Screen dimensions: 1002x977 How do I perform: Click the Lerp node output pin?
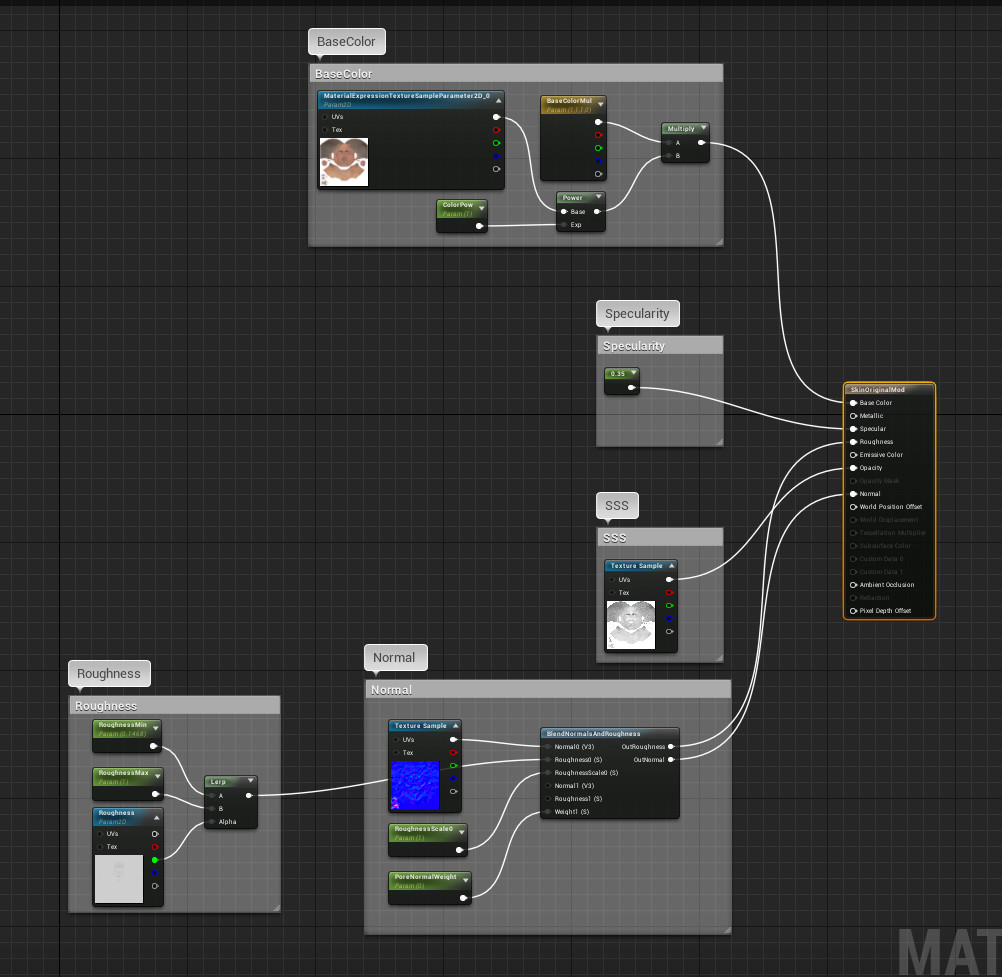[249, 796]
